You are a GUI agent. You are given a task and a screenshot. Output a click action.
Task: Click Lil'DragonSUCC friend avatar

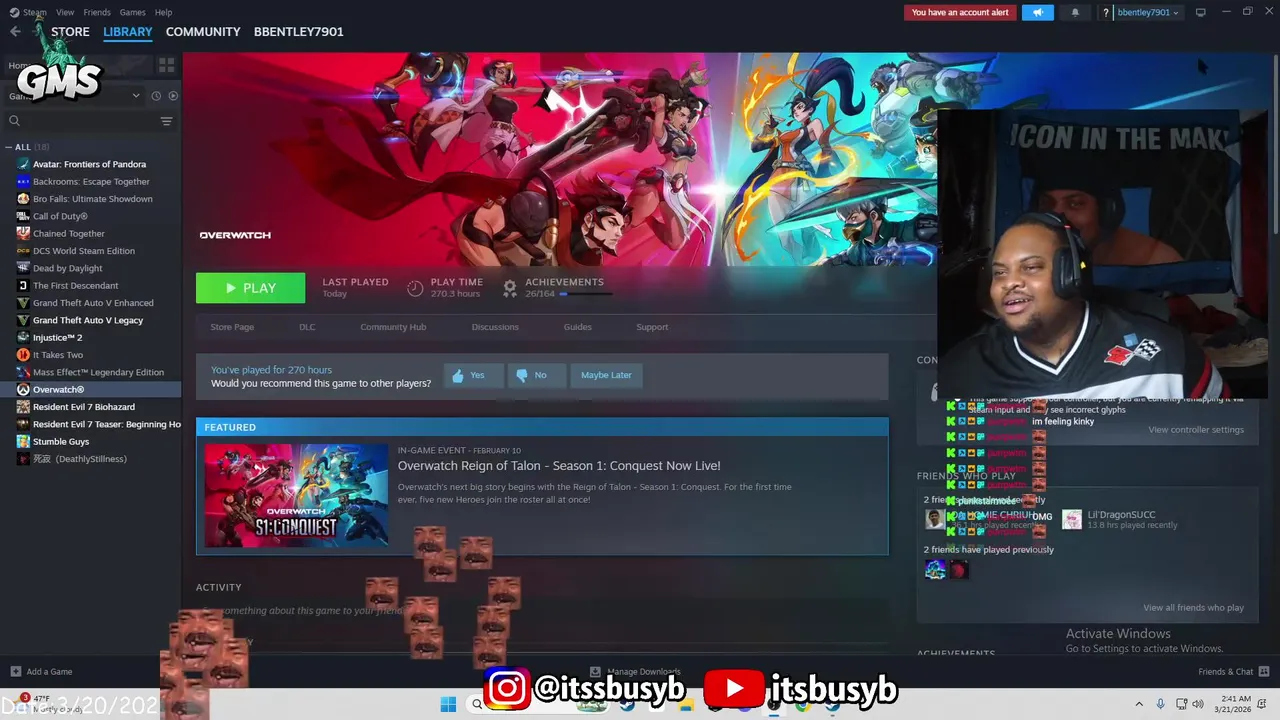pos(1071,519)
